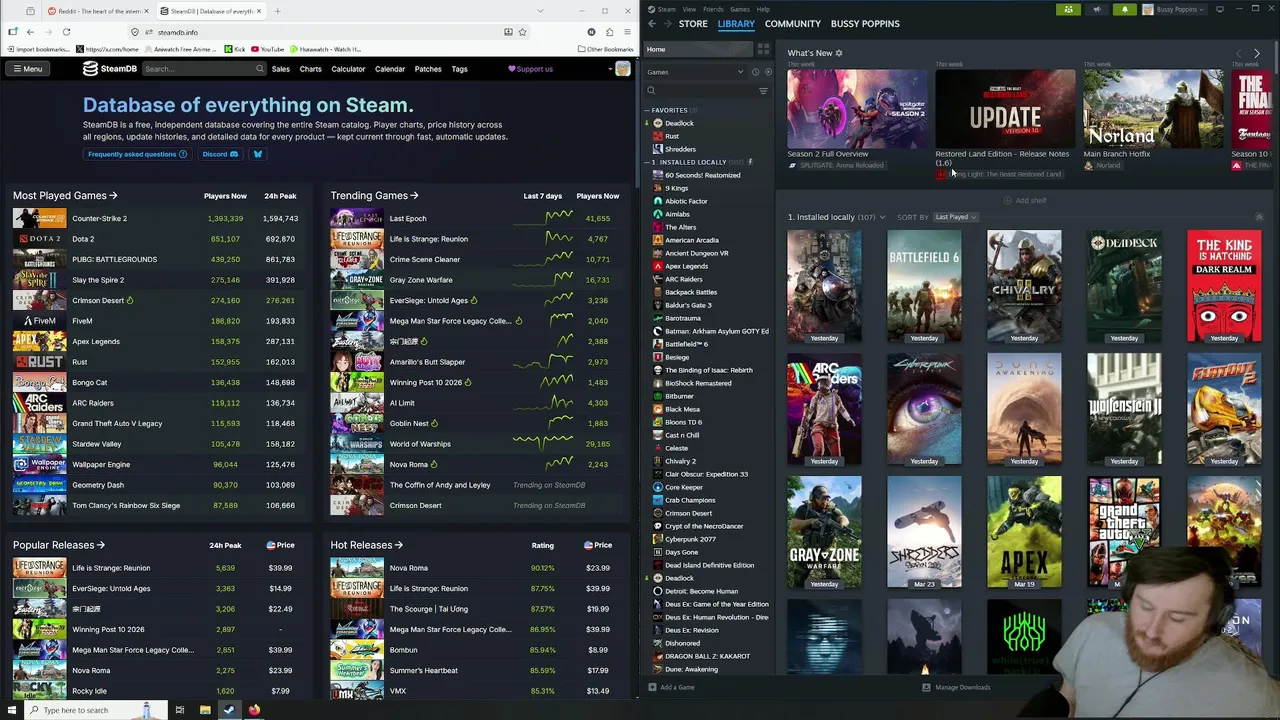Open Steam announcements megaphone icon

click(1097, 9)
